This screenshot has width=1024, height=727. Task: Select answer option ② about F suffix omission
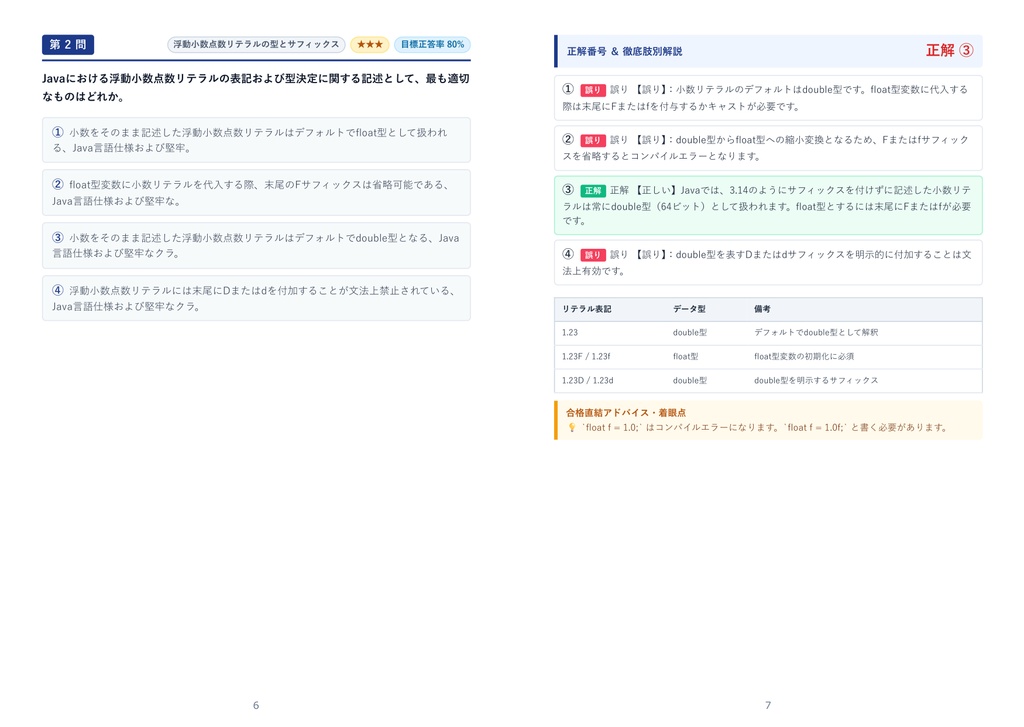(256, 193)
